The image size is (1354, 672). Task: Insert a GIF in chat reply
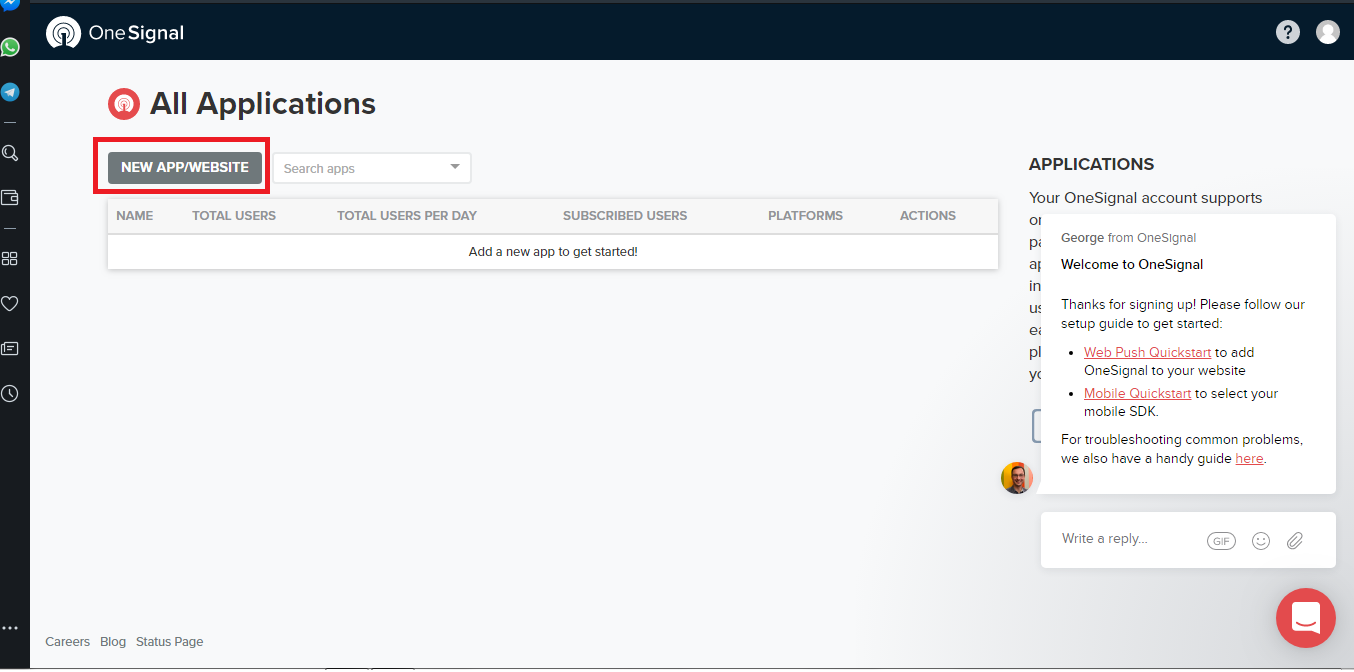tap(1221, 541)
